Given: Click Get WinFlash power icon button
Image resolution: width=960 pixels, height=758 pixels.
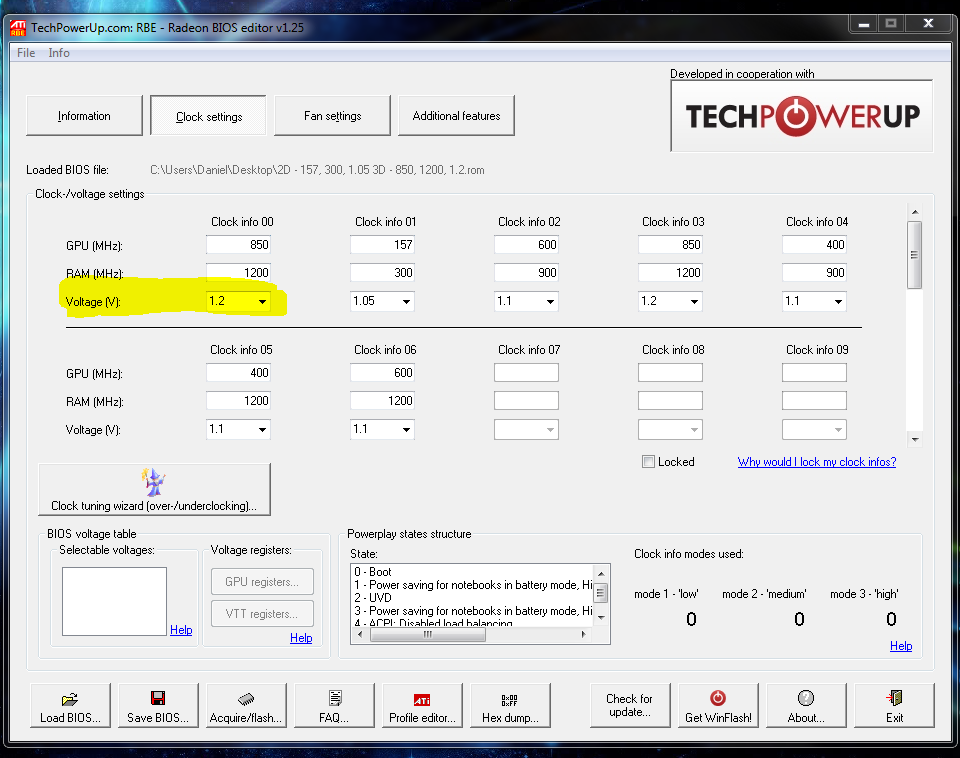Looking at the screenshot, I should (x=718, y=705).
